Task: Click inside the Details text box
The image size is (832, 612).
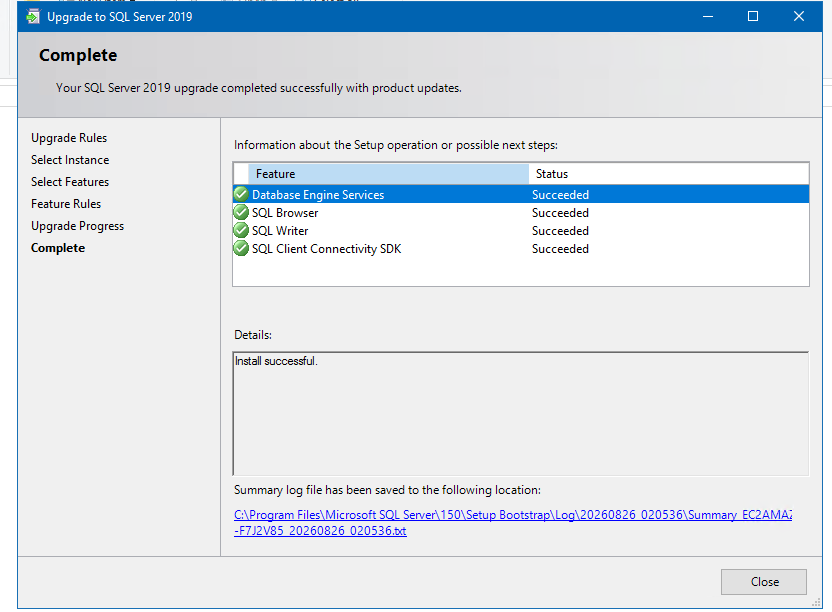Action: click(x=521, y=413)
